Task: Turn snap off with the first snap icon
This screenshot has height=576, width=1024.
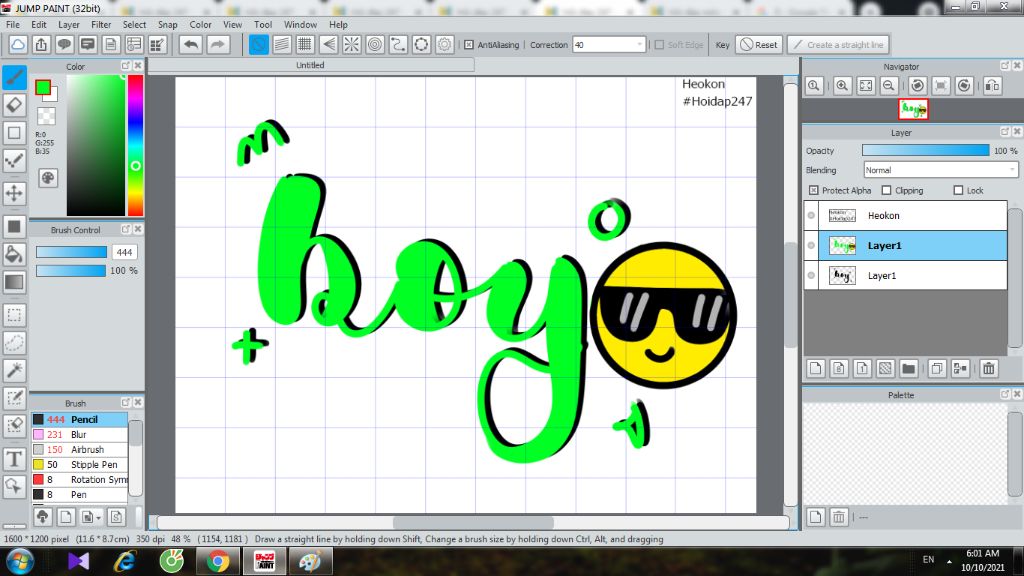Action: click(x=259, y=44)
